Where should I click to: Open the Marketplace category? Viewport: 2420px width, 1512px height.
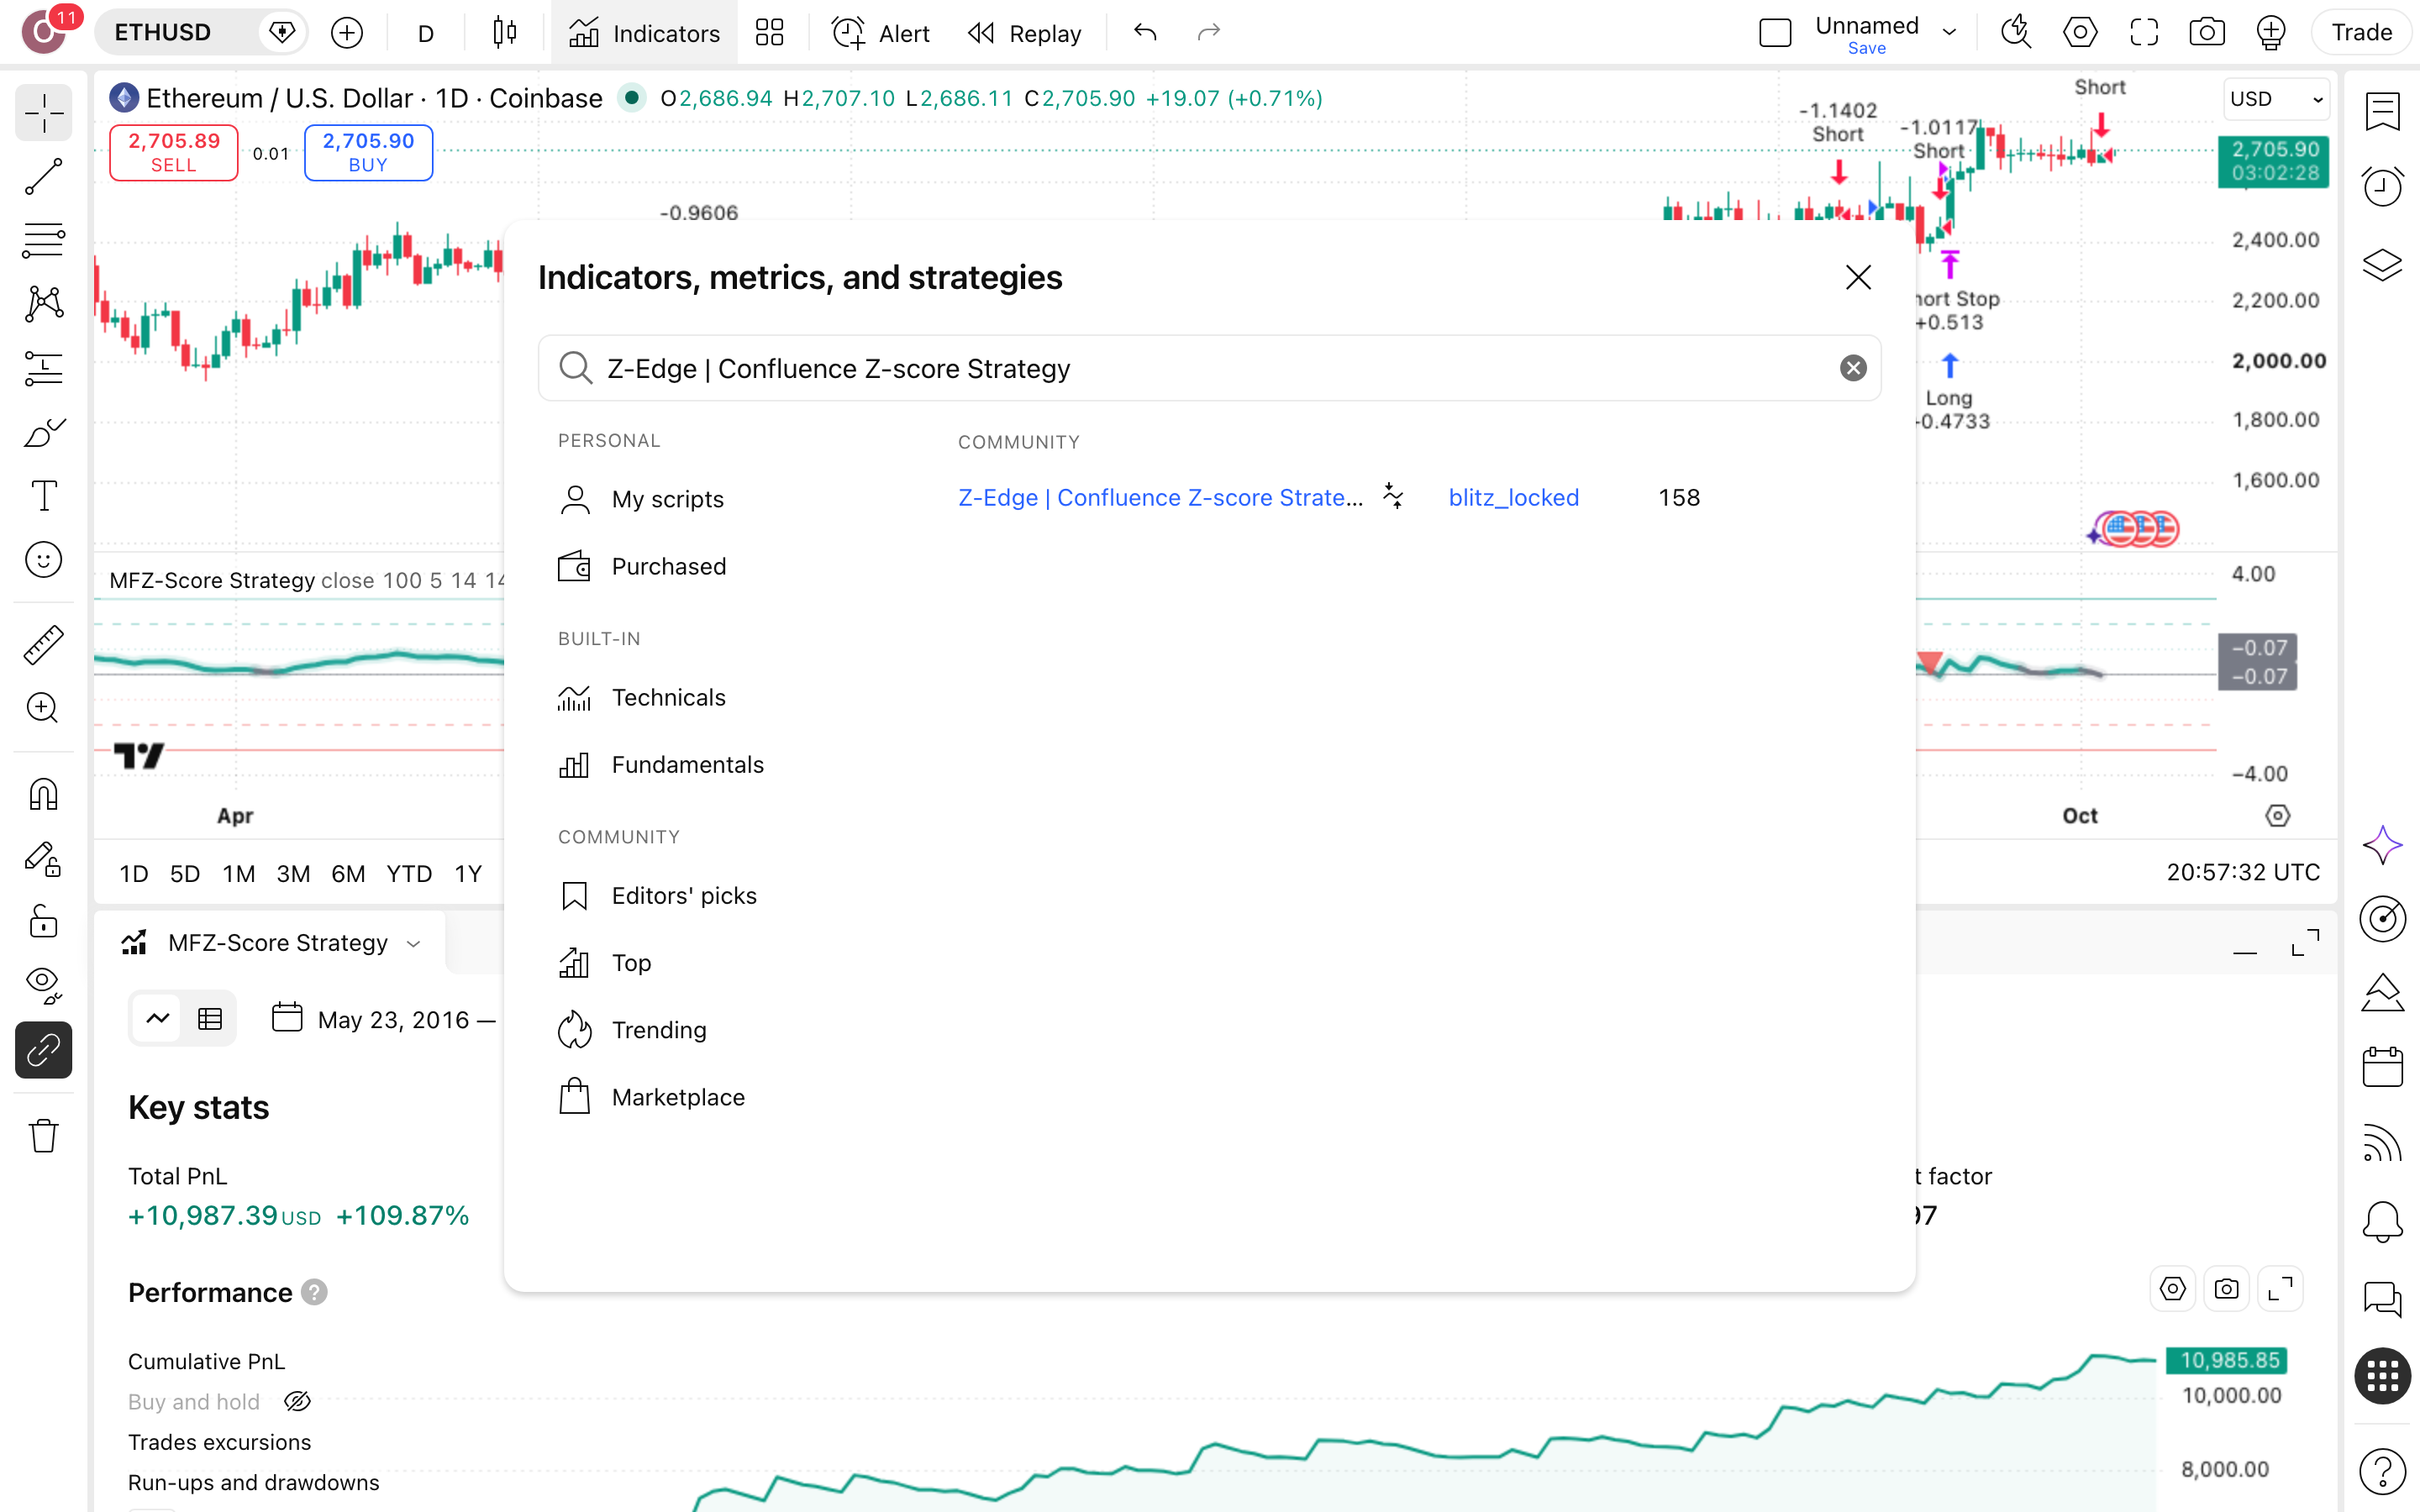(x=651, y=1097)
